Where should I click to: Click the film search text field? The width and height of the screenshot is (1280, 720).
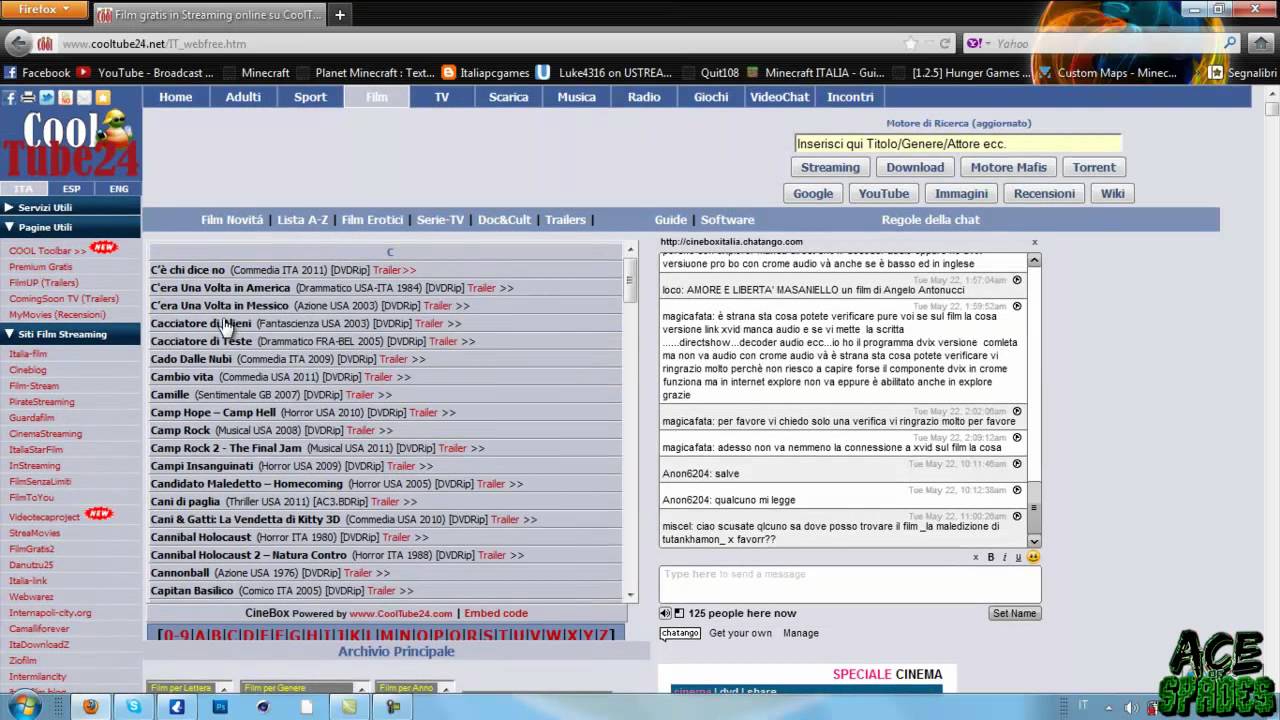coord(958,144)
